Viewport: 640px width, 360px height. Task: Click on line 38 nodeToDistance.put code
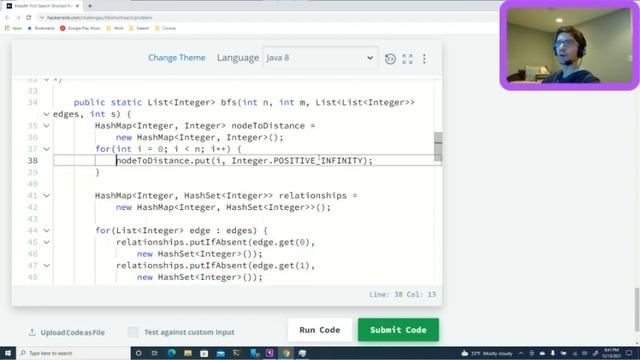(244, 161)
